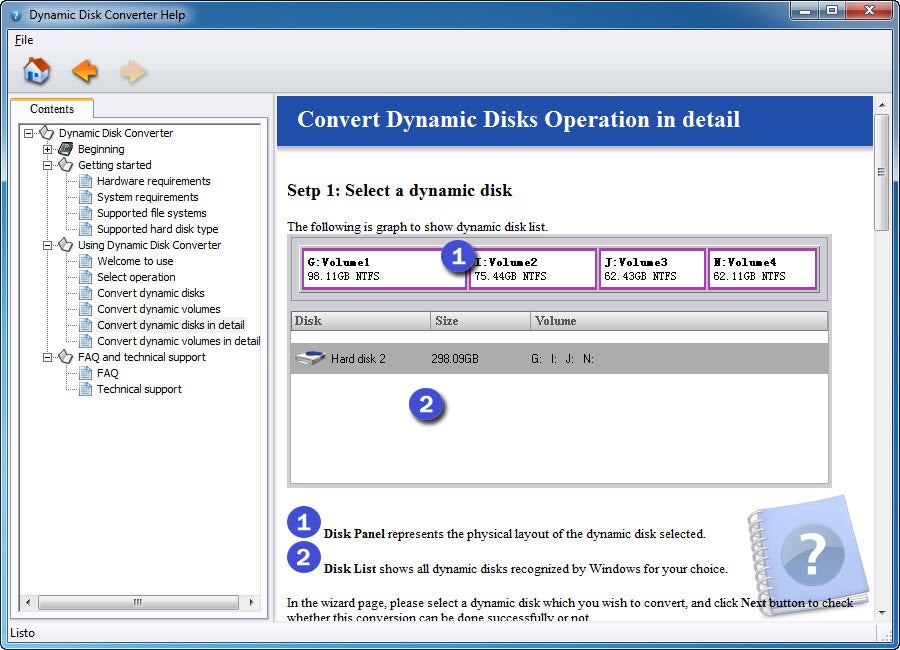Image resolution: width=900 pixels, height=650 pixels.
Task: Collapse the Using Dynamic Disk Converter node
Action: coord(47,245)
